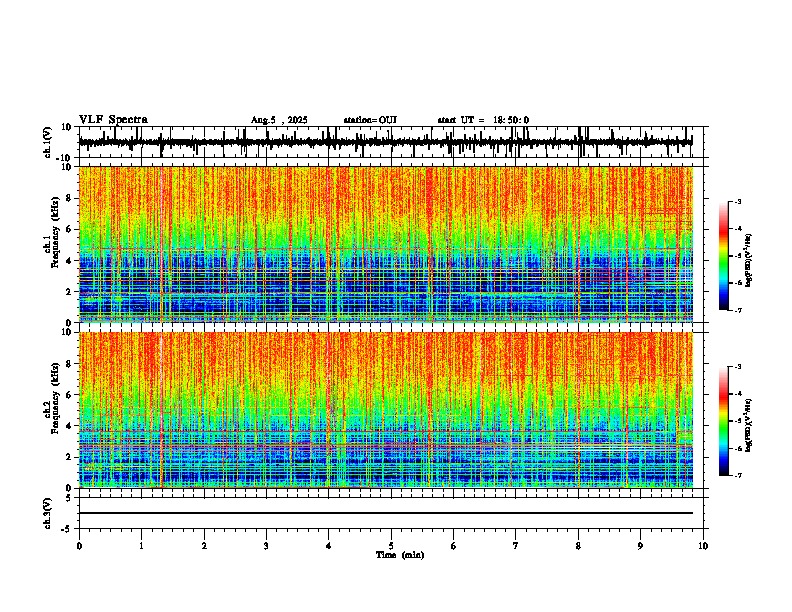Click the "ch.3(V)" axis label
The image size is (792, 612).
(x=48, y=513)
